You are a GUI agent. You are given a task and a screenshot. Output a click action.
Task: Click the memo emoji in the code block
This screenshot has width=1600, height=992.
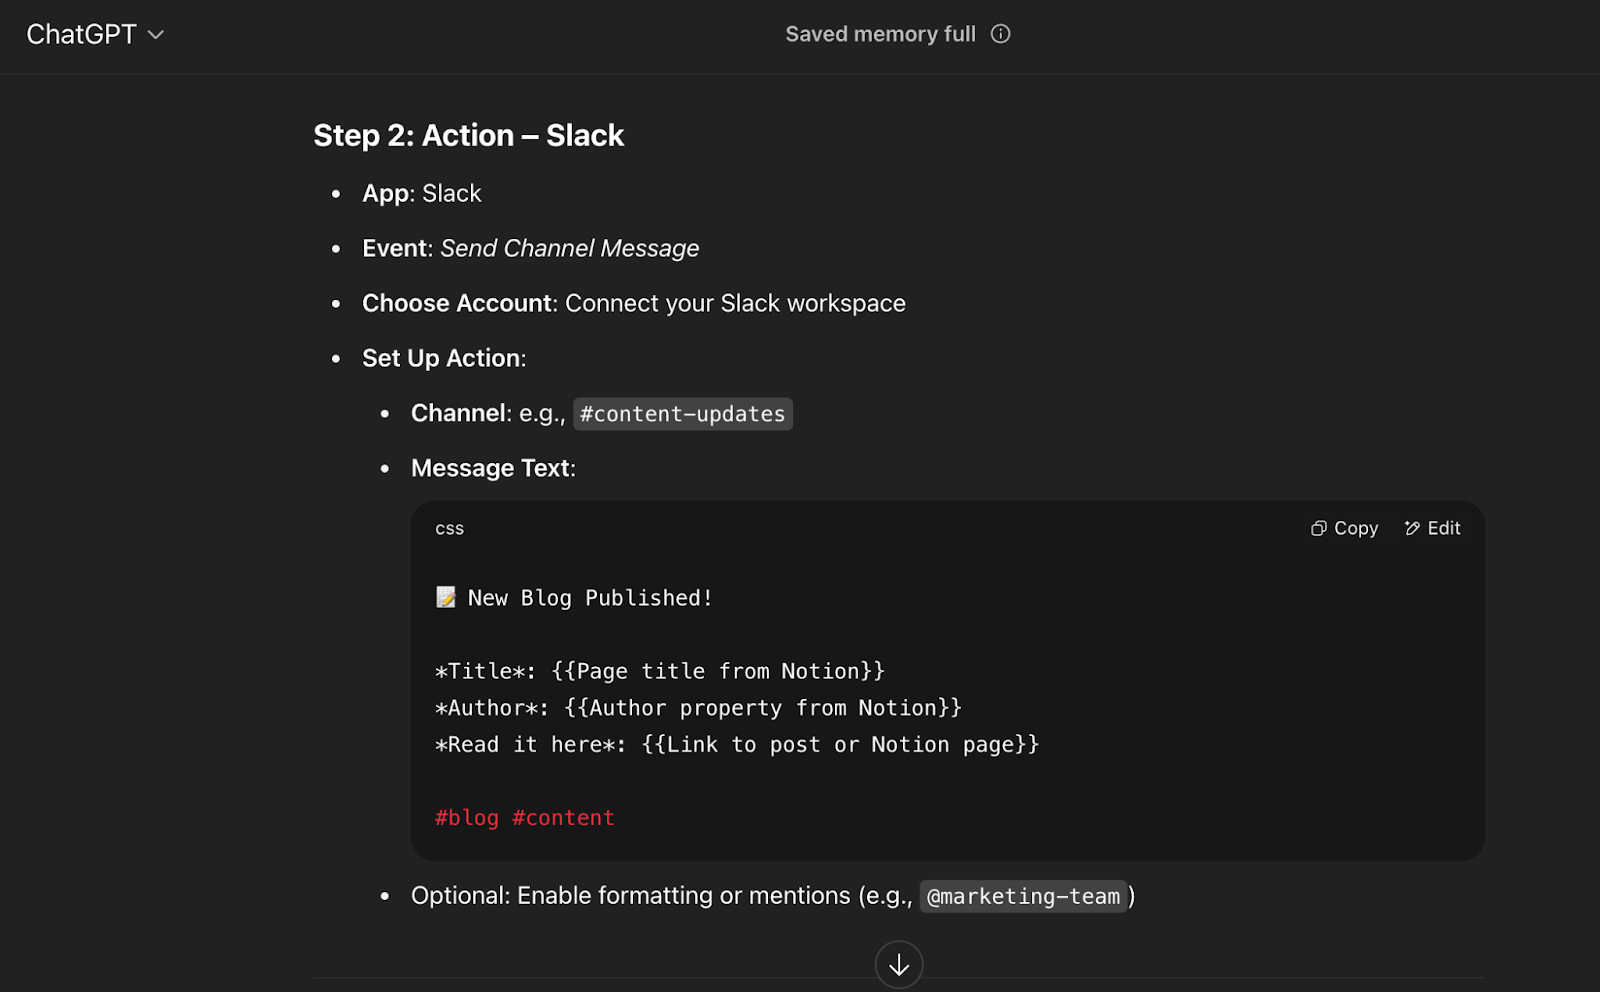[446, 598]
